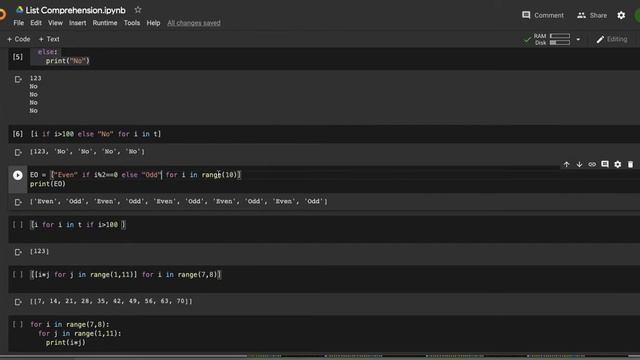Star the List Comprehension notebook
This screenshot has height=360, width=640.
(x=138, y=10)
